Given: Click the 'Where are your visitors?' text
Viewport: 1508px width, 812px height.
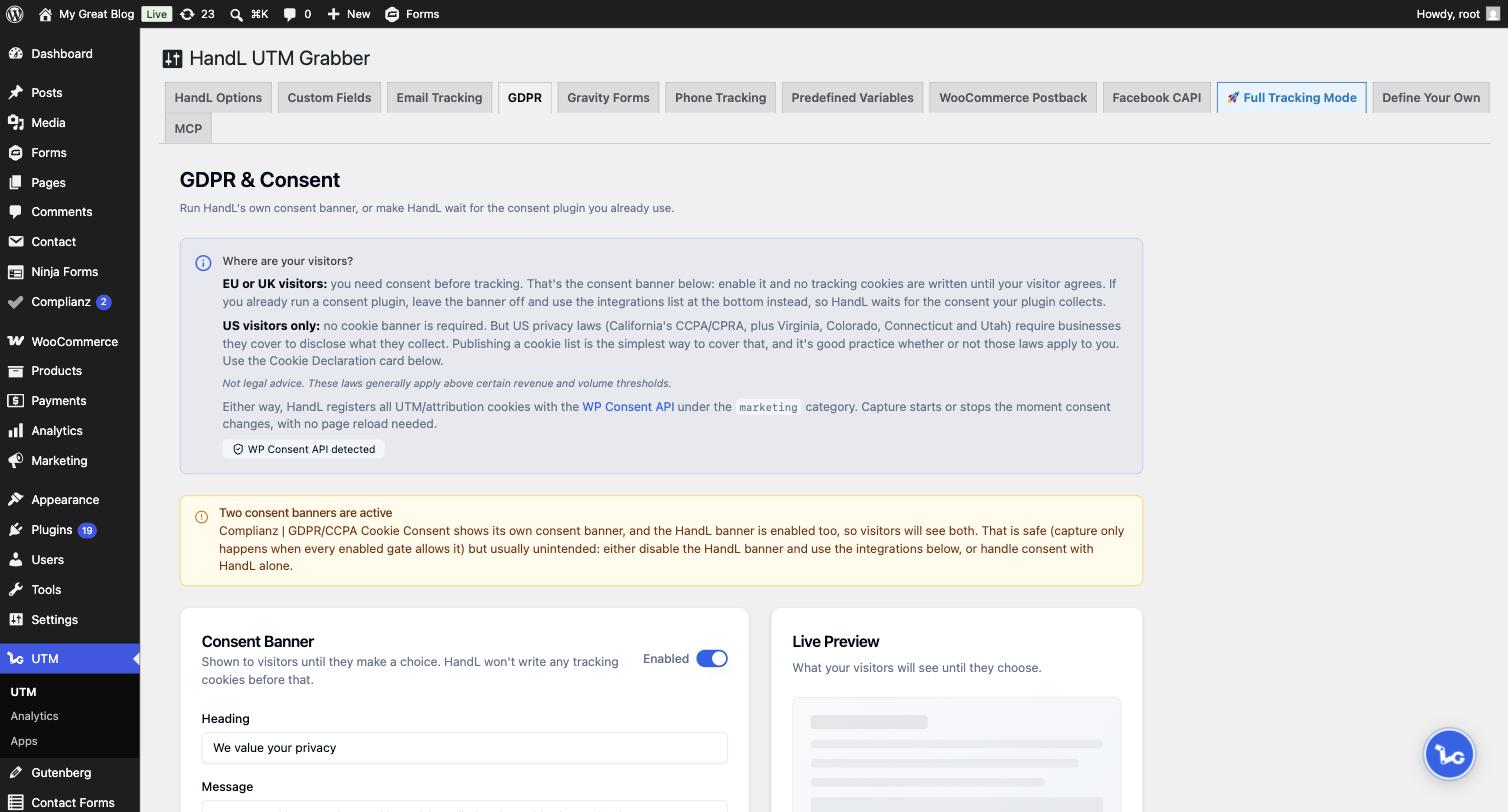Looking at the screenshot, I should point(288,261).
